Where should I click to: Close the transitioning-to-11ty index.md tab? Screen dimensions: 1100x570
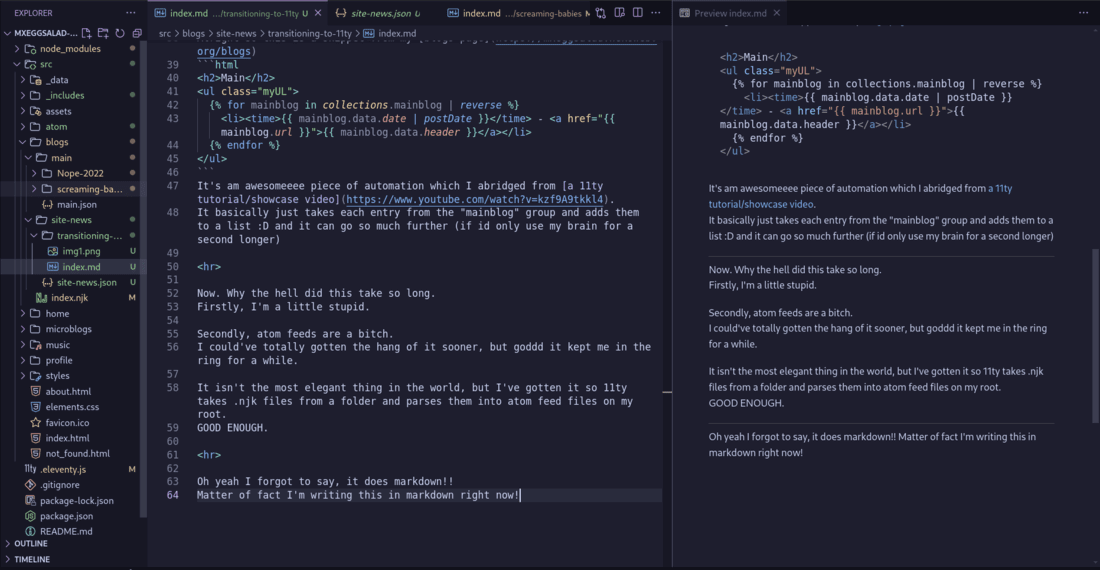coord(318,13)
